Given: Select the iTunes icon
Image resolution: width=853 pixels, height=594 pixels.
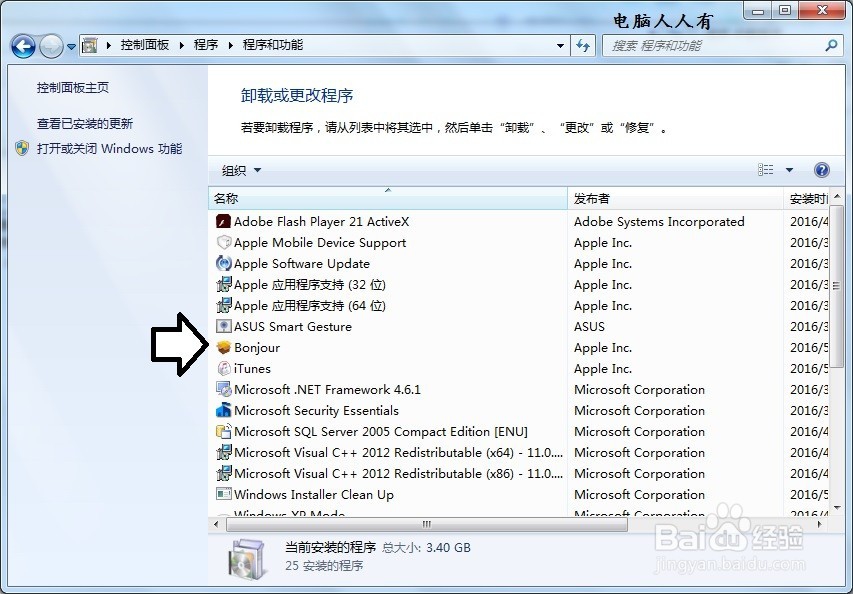Looking at the screenshot, I should point(224,368).
